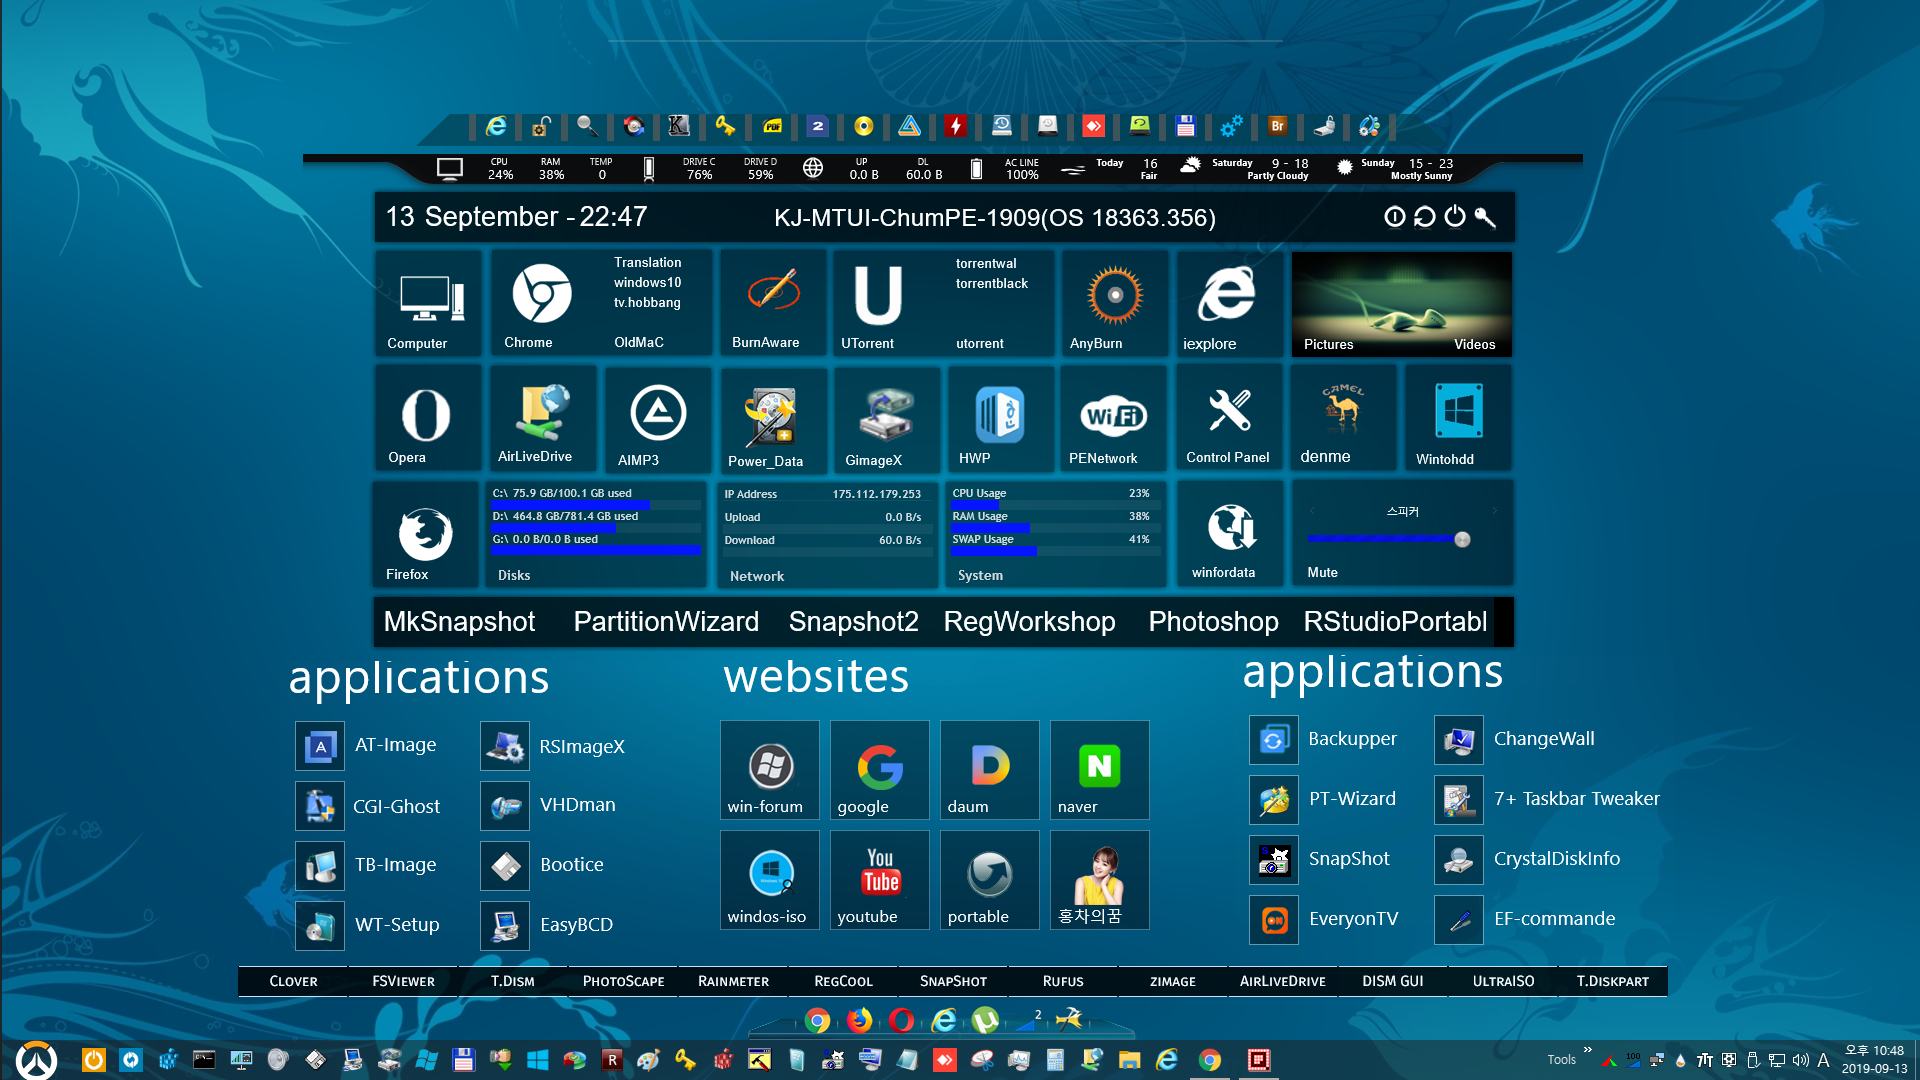Screen dimensions: 1920x1080
Task: Open the portable website tile
Action: 989,880
